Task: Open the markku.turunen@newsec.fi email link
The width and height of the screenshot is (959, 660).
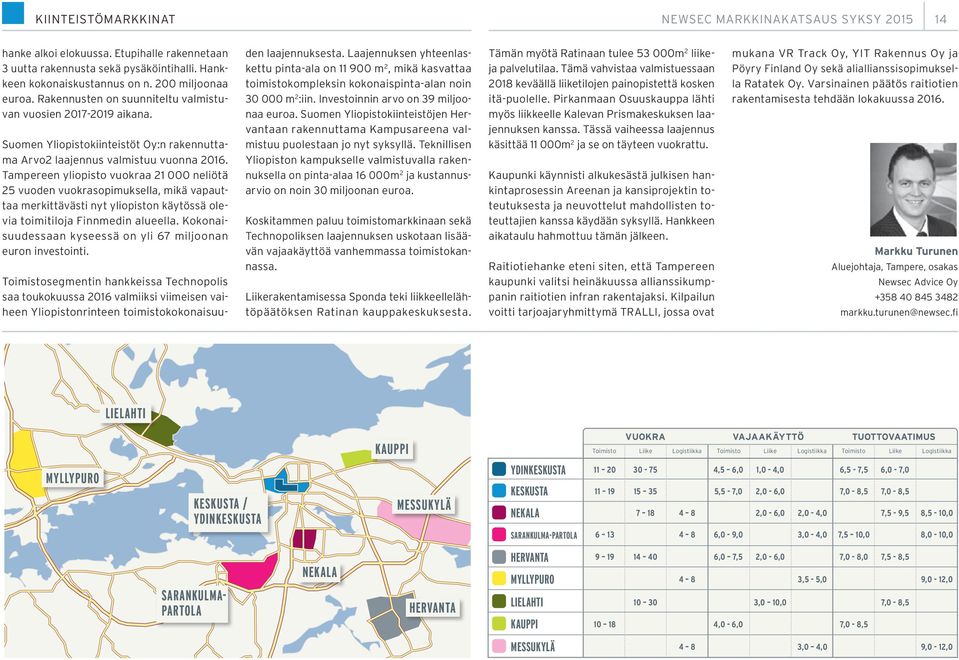Action: (x=898, y=313)
